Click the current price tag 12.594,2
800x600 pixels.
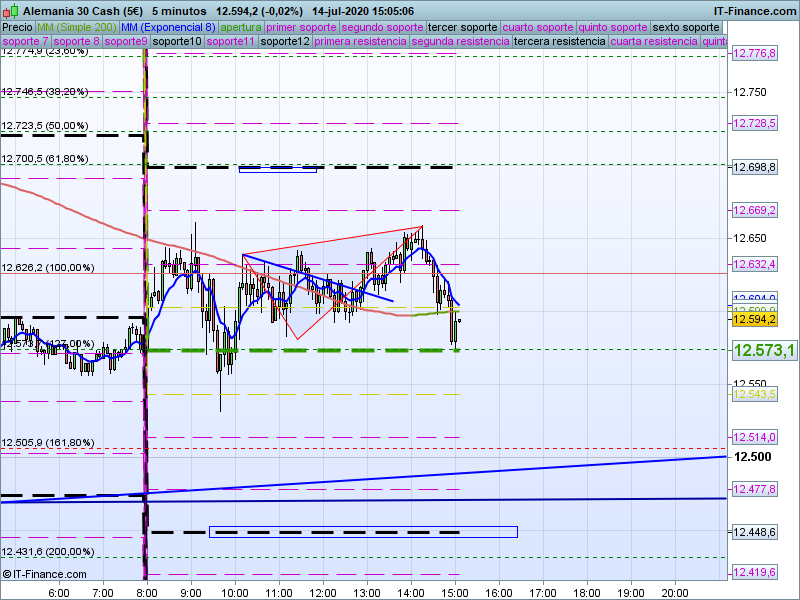point(755,319)
